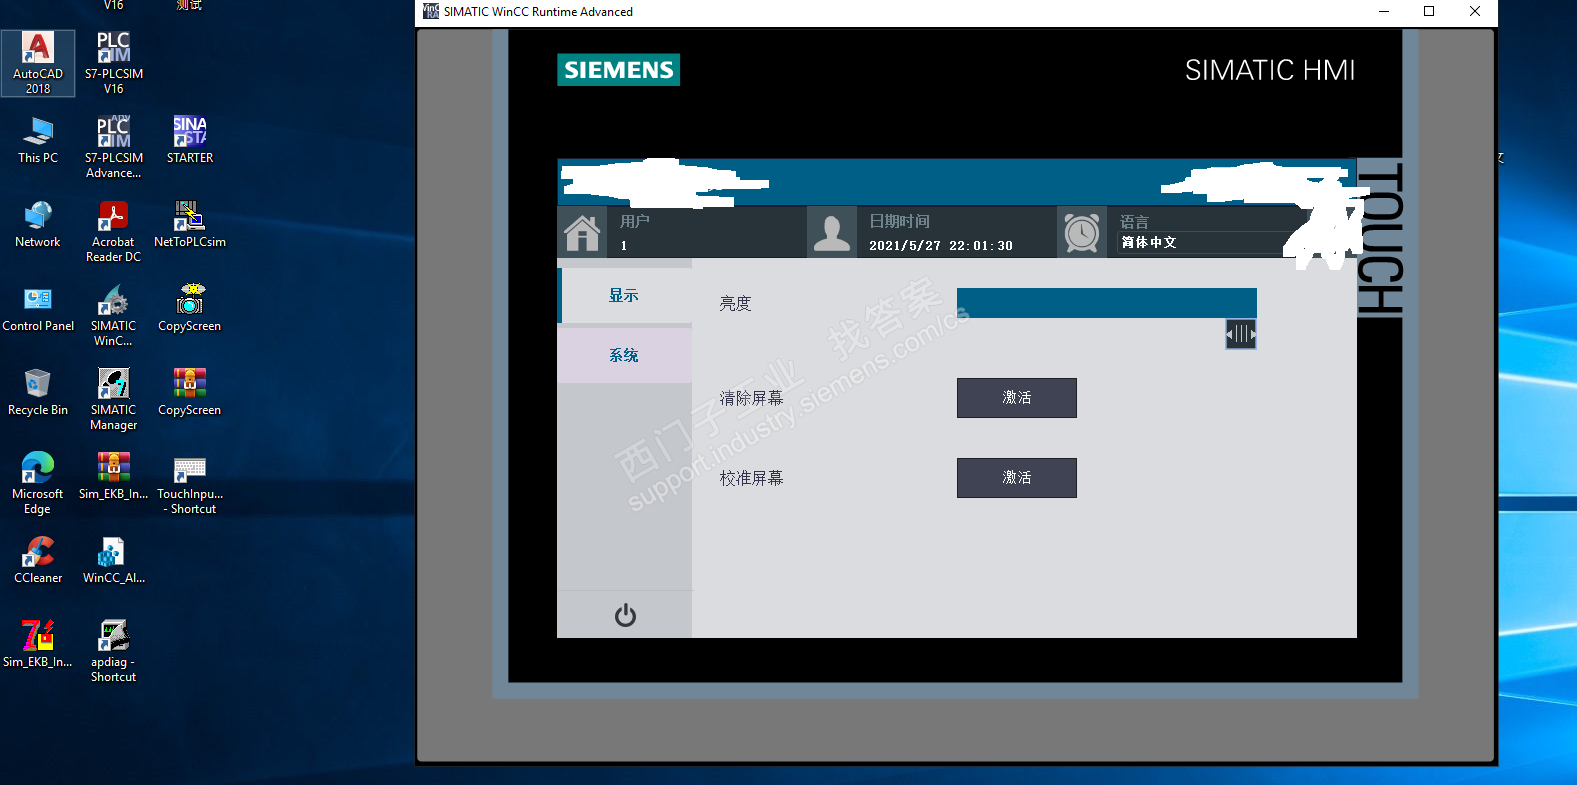Select the Sim_EKB_In archive icon beside Microsoft Edge
Image resolution: width=1577 pixels, height=785 pixels.
(114, 476)
